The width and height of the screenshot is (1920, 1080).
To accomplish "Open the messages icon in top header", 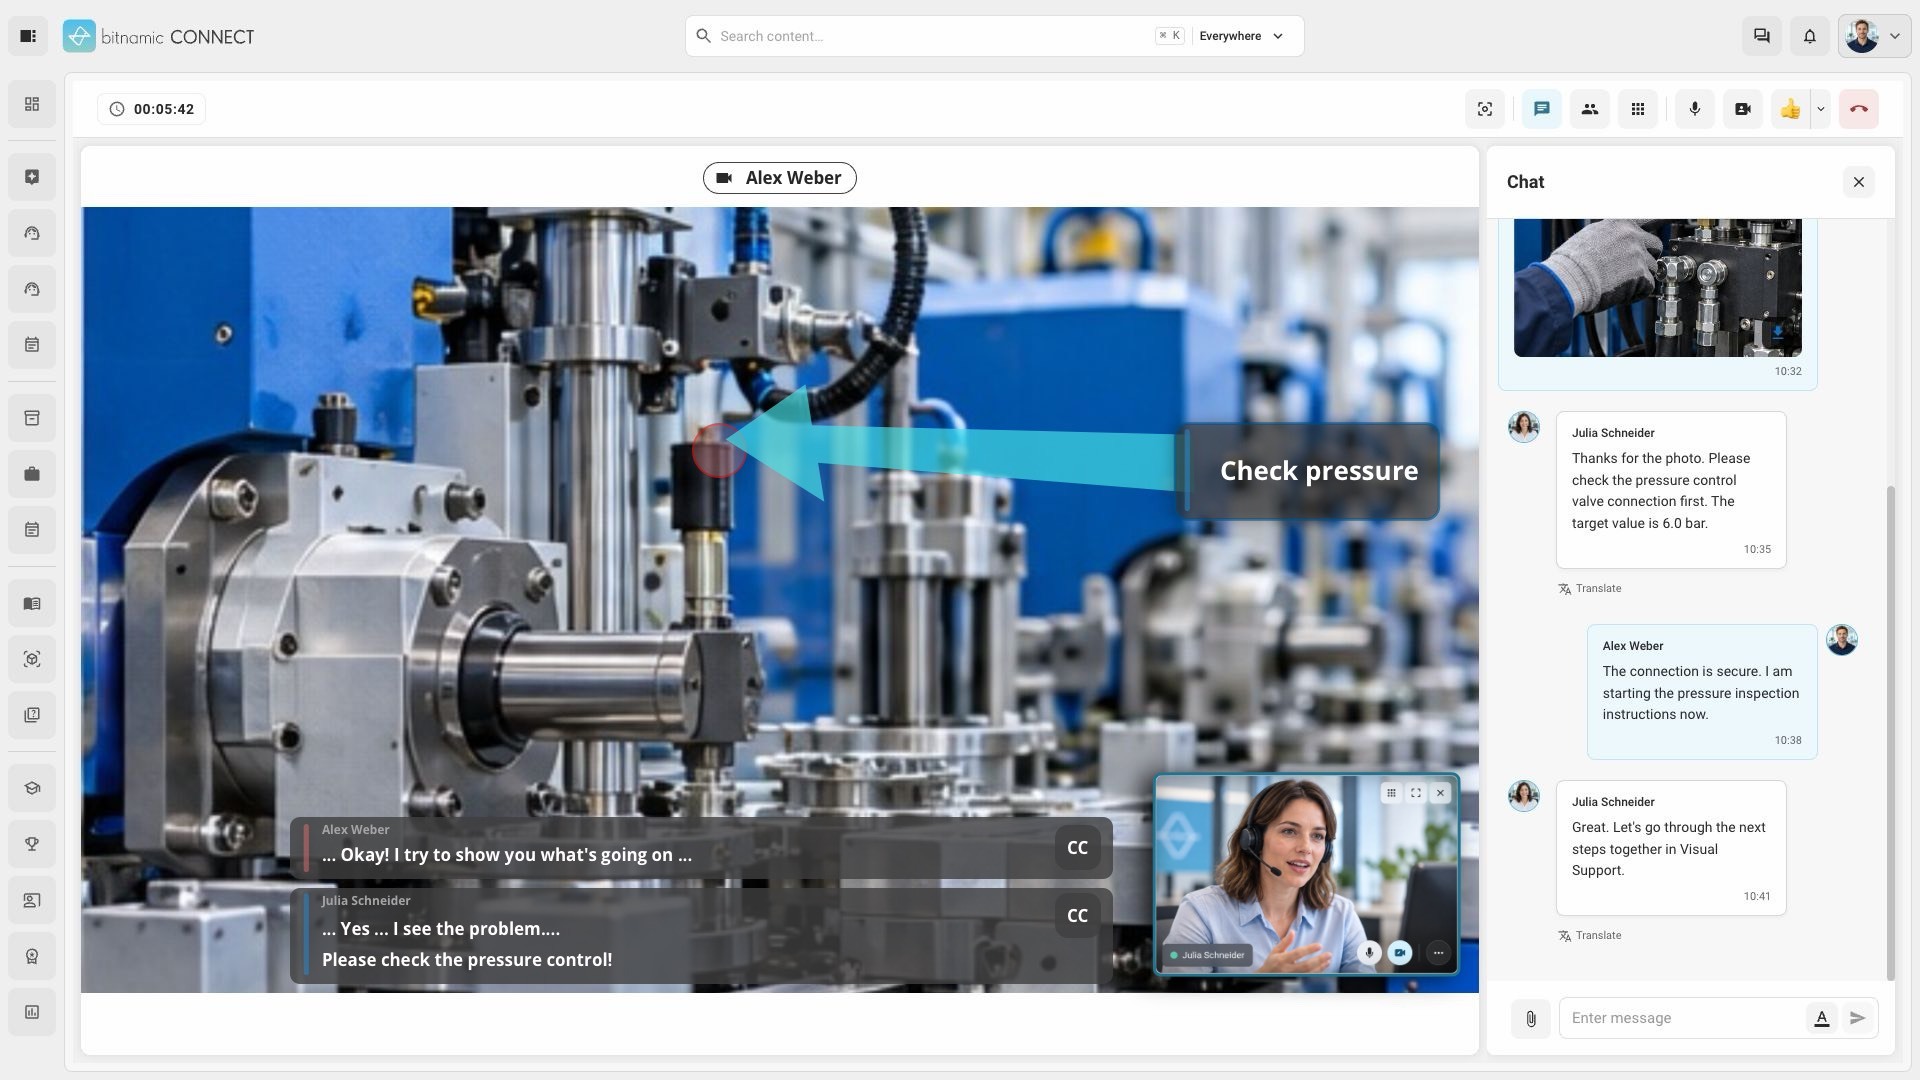I will tap(1762, 36).
